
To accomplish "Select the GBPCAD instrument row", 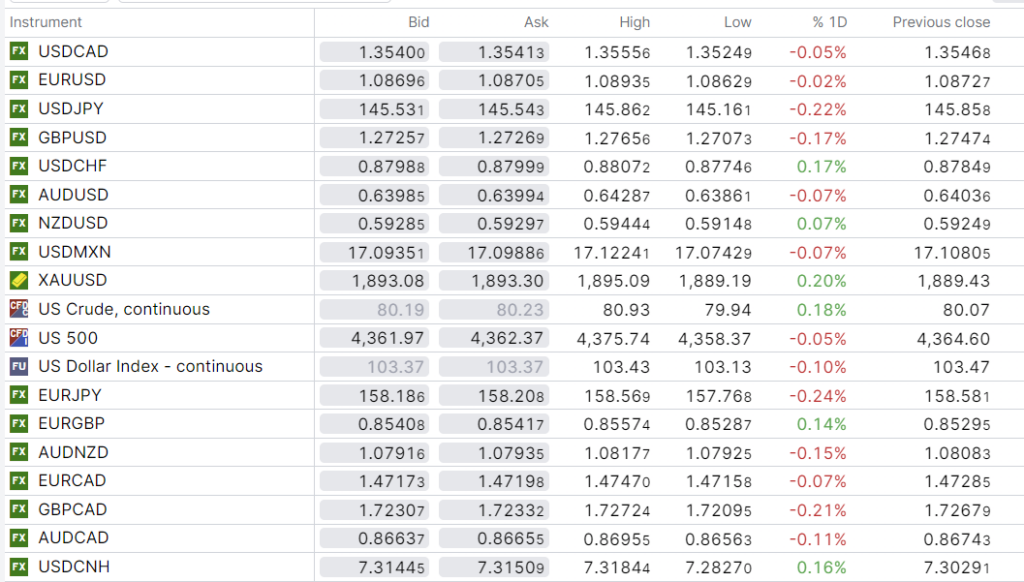I will pyautogui.click(x=72, y=509).
